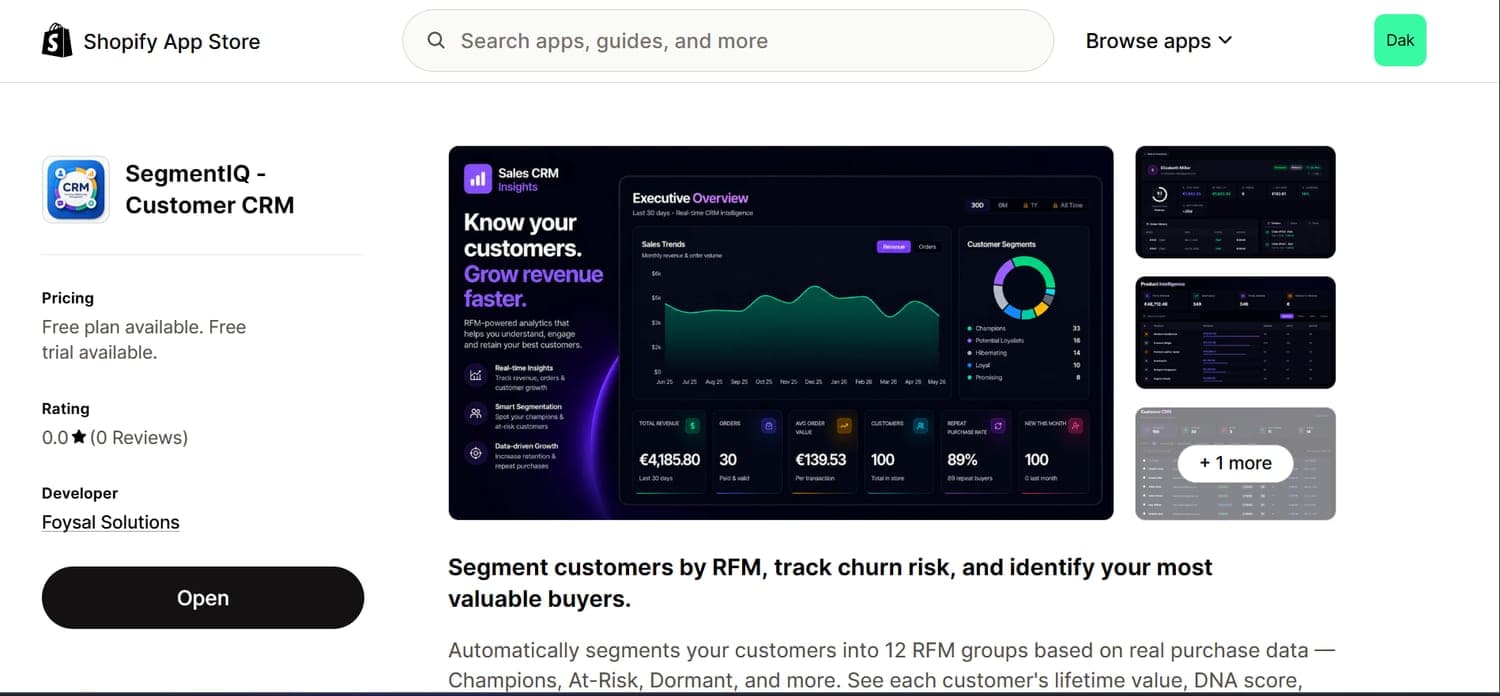Open the (0 Reviews) link

point(139,438)
